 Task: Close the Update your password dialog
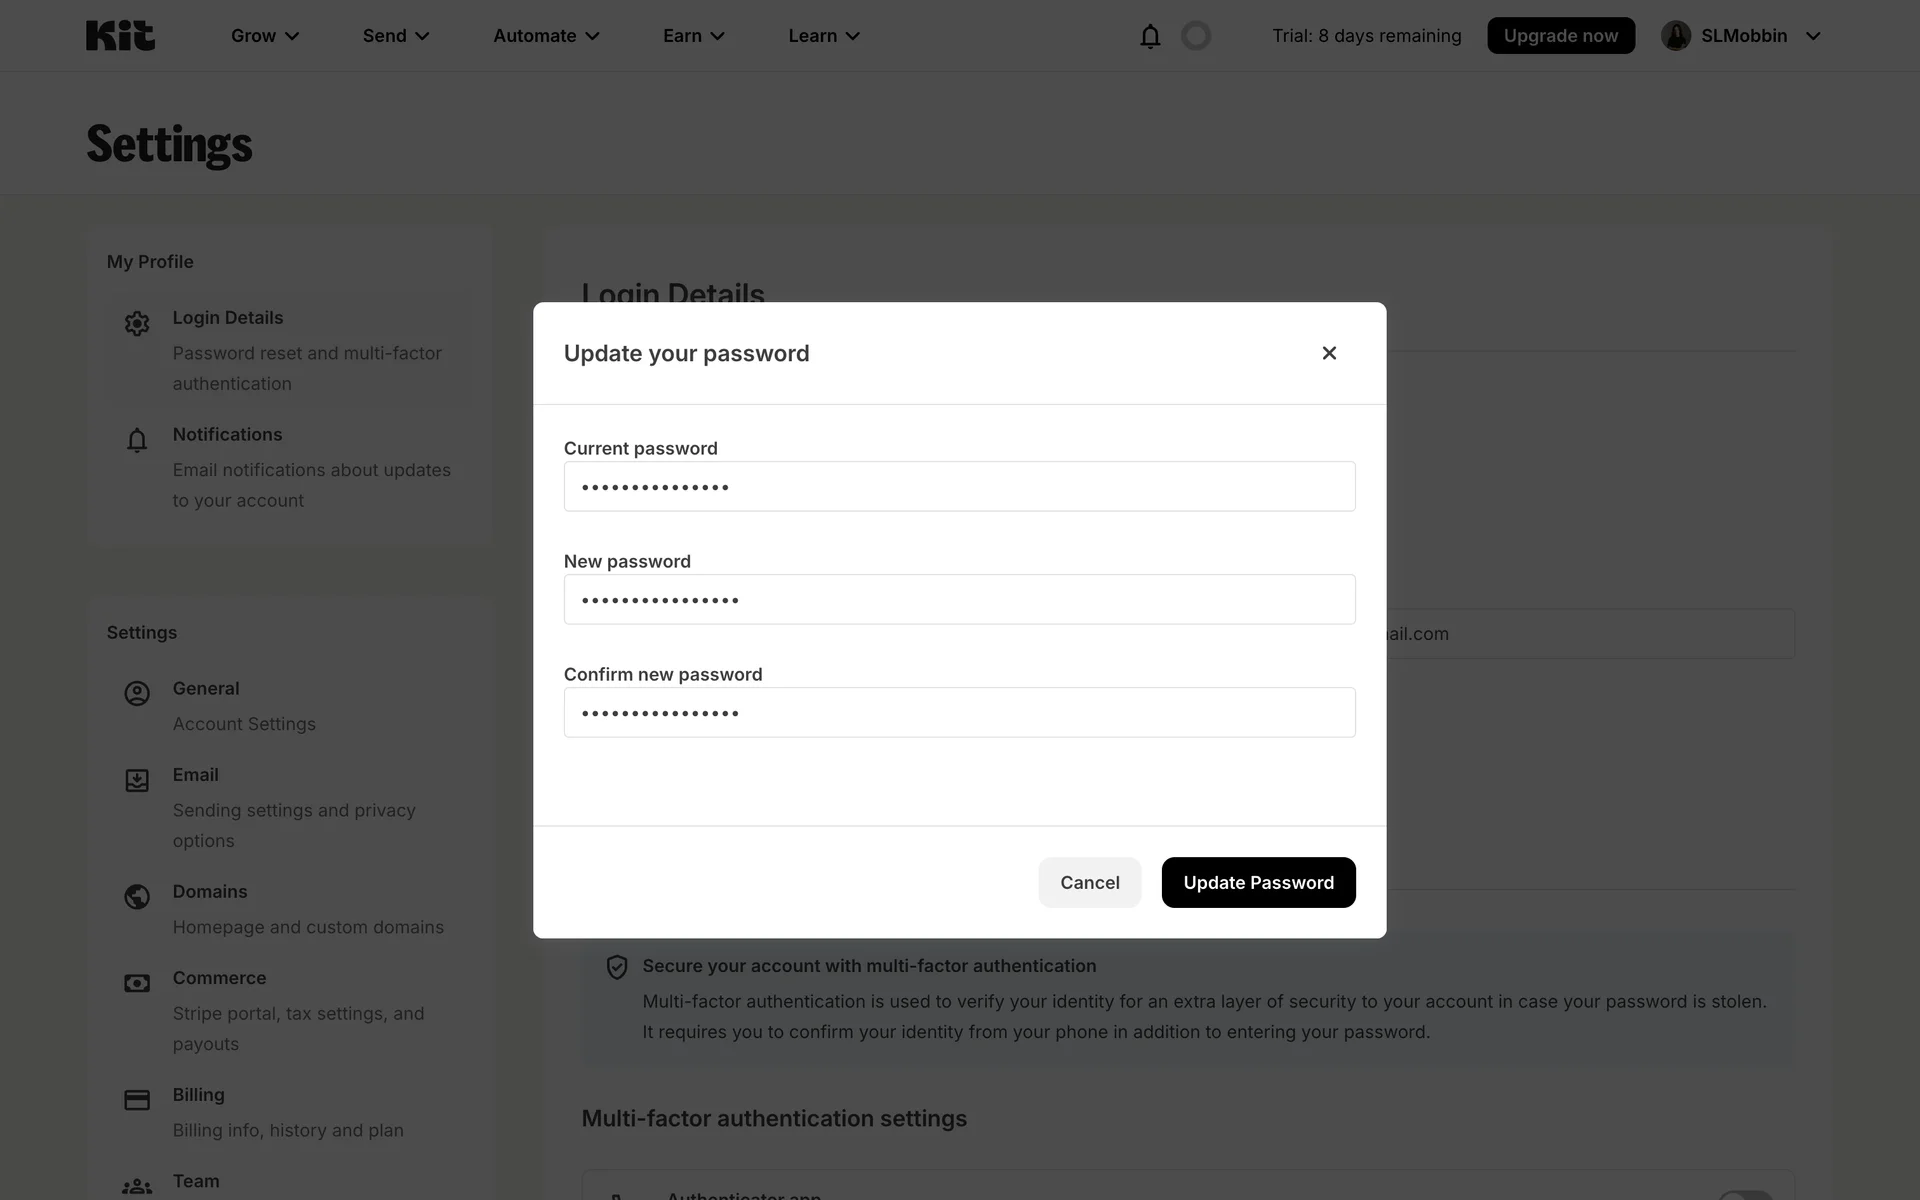[1329, 353]
